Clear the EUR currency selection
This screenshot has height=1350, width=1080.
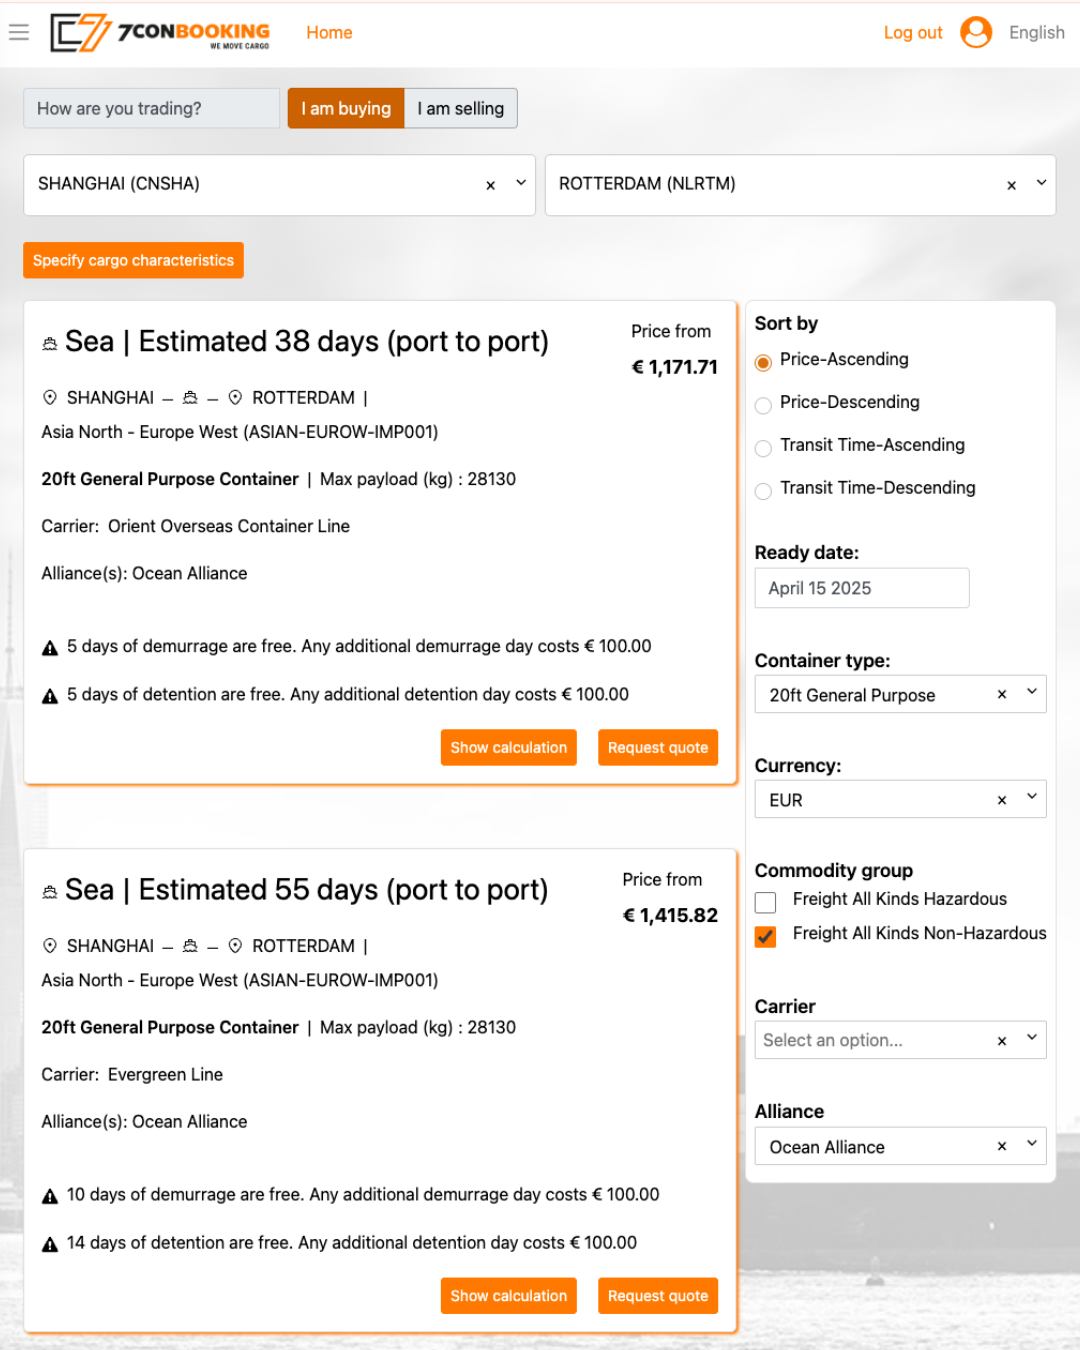click(1002, 800)
